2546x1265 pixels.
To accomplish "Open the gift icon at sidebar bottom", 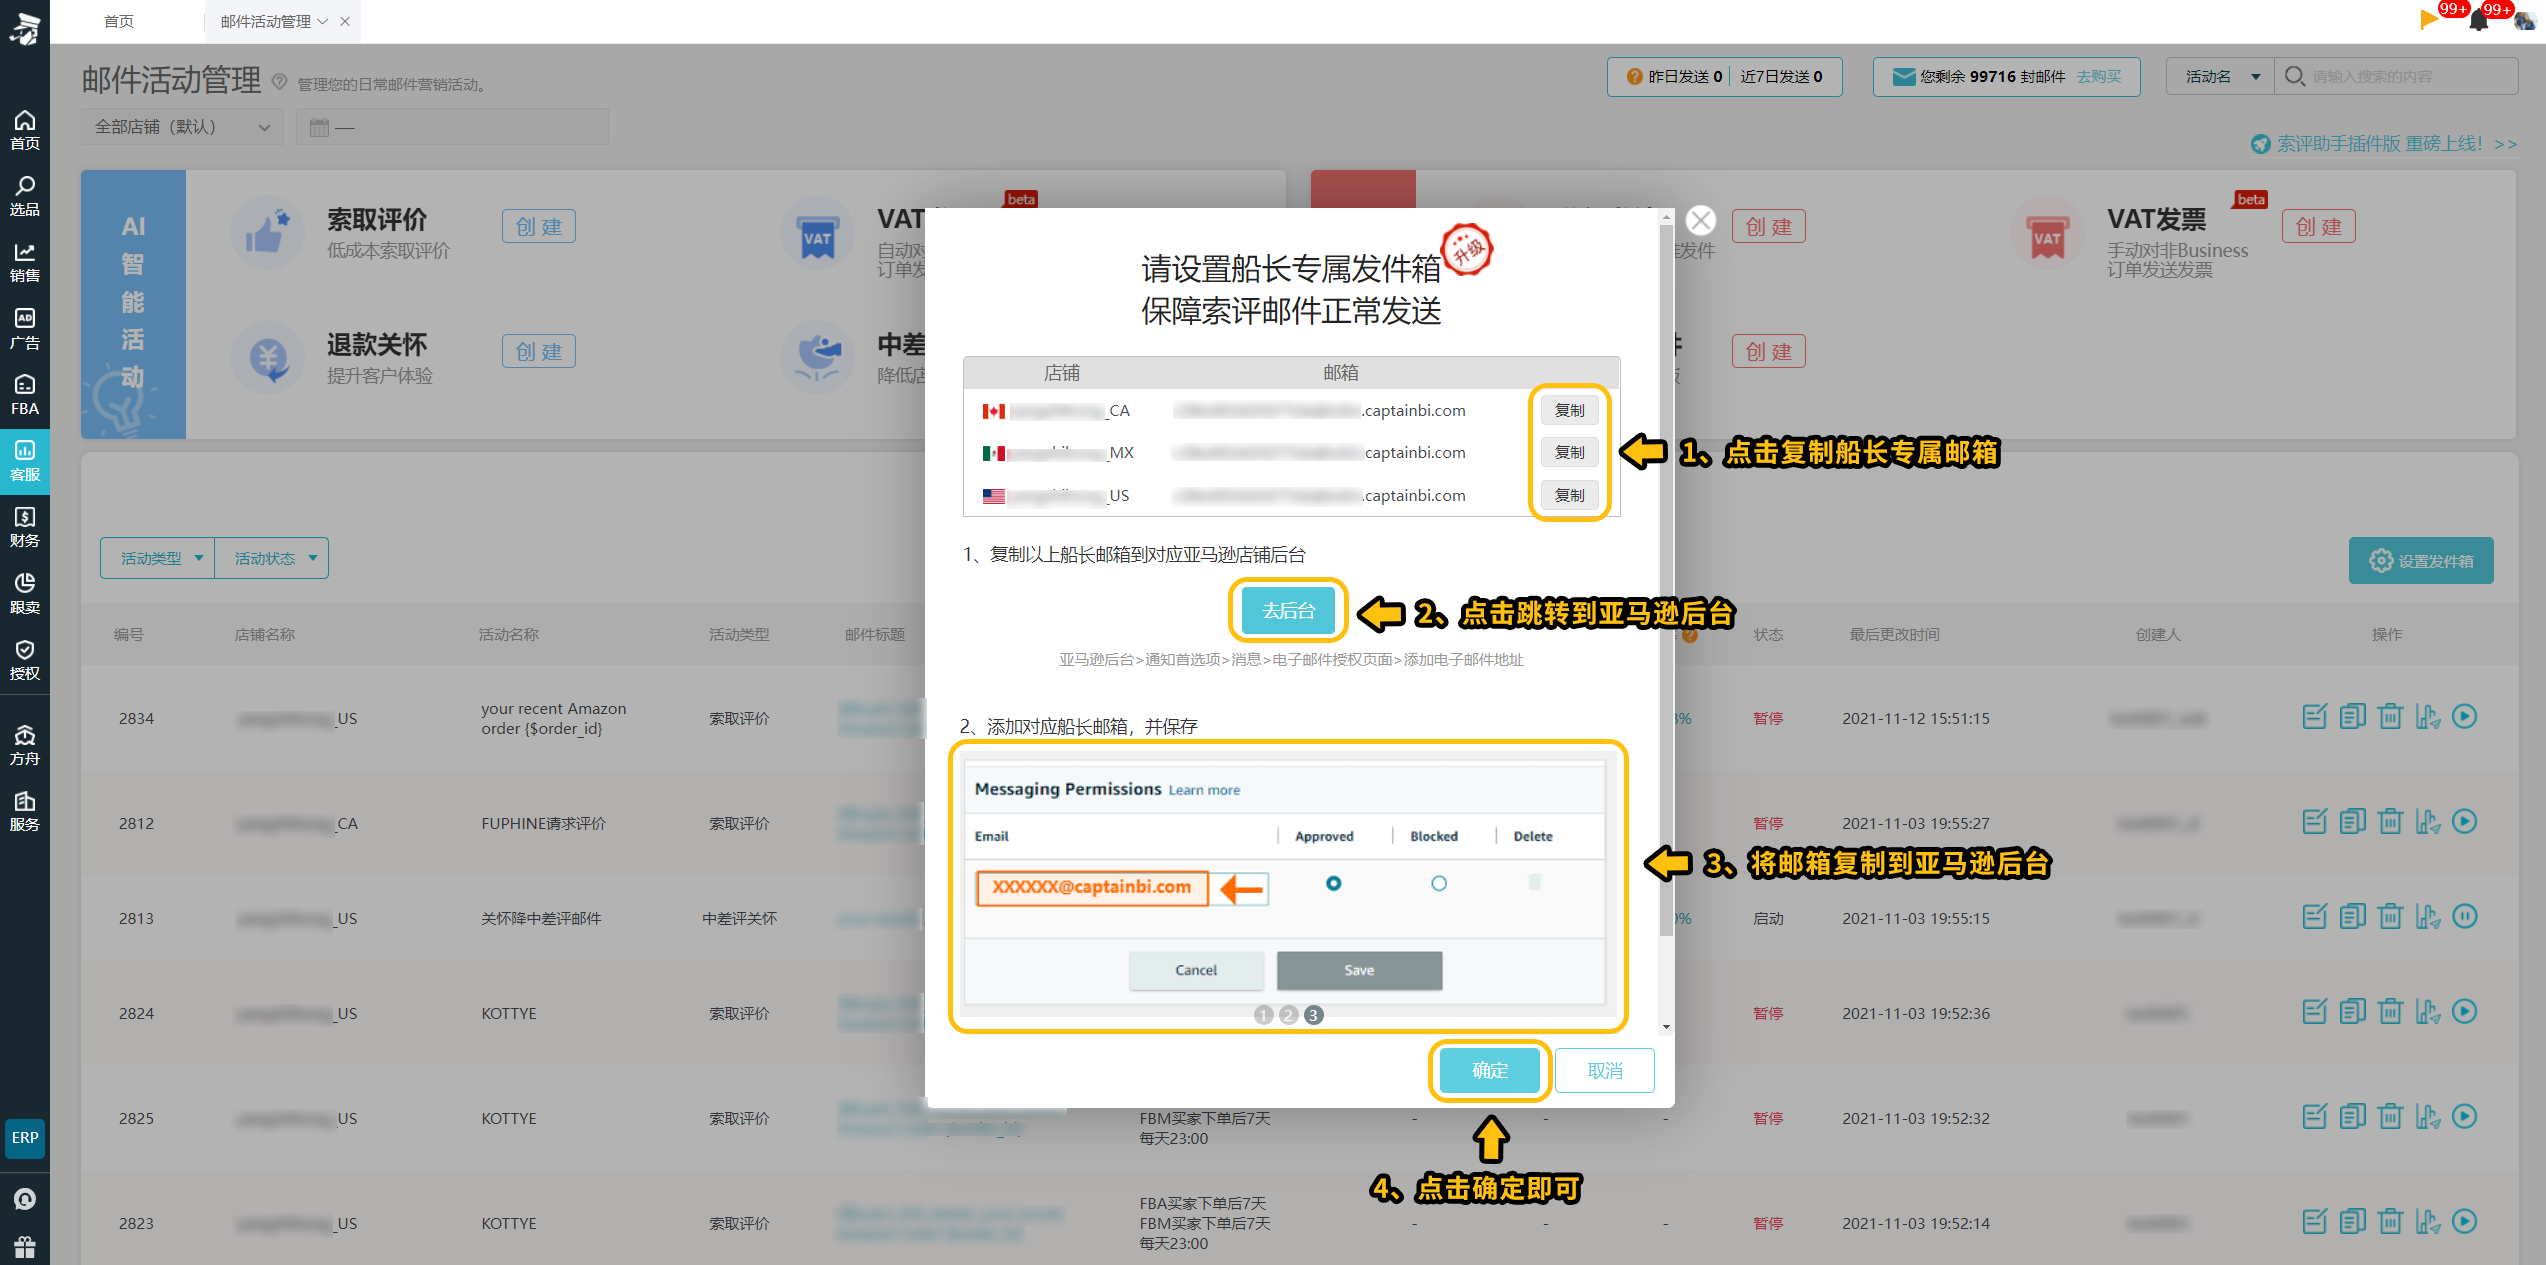I will pyautogui.click(x=25, y=1246).
